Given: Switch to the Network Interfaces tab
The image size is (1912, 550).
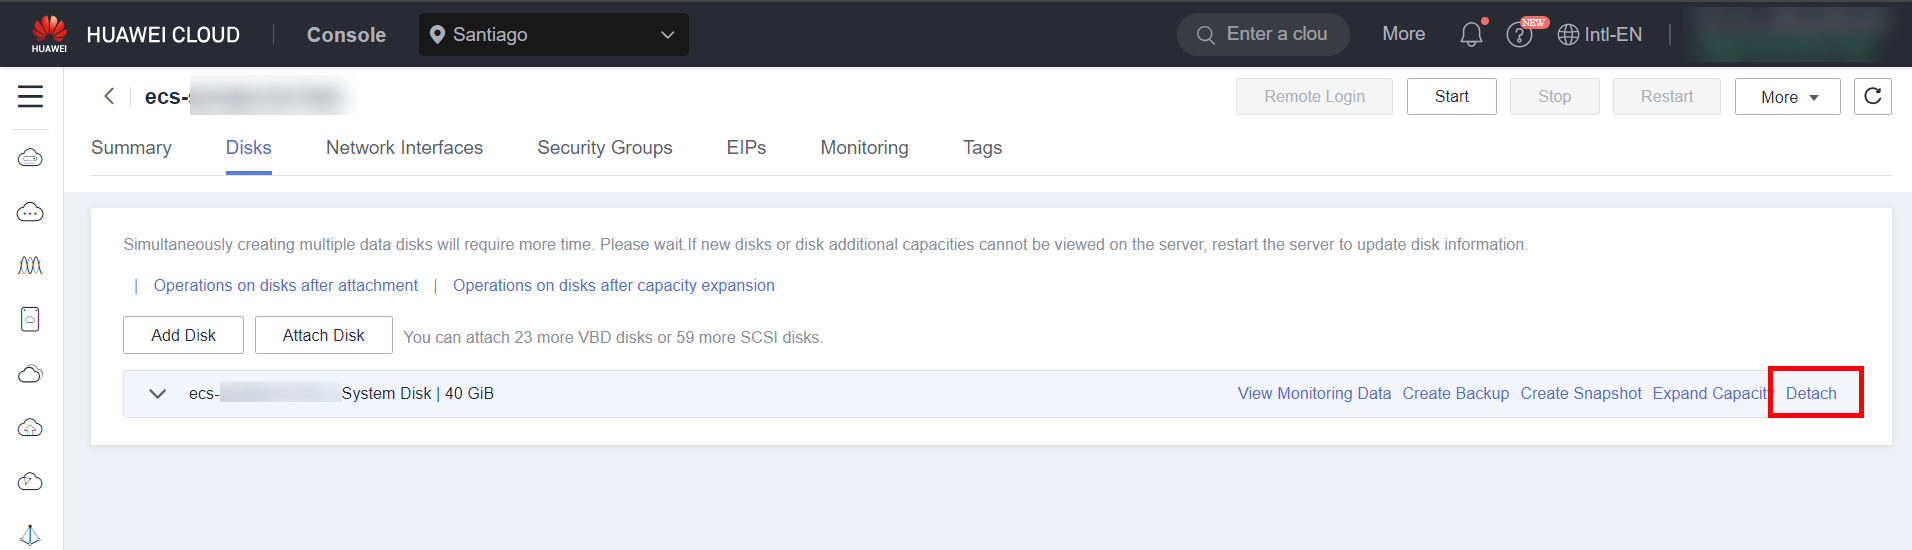Looking at the screenshot, I should (x=404, y=148).
